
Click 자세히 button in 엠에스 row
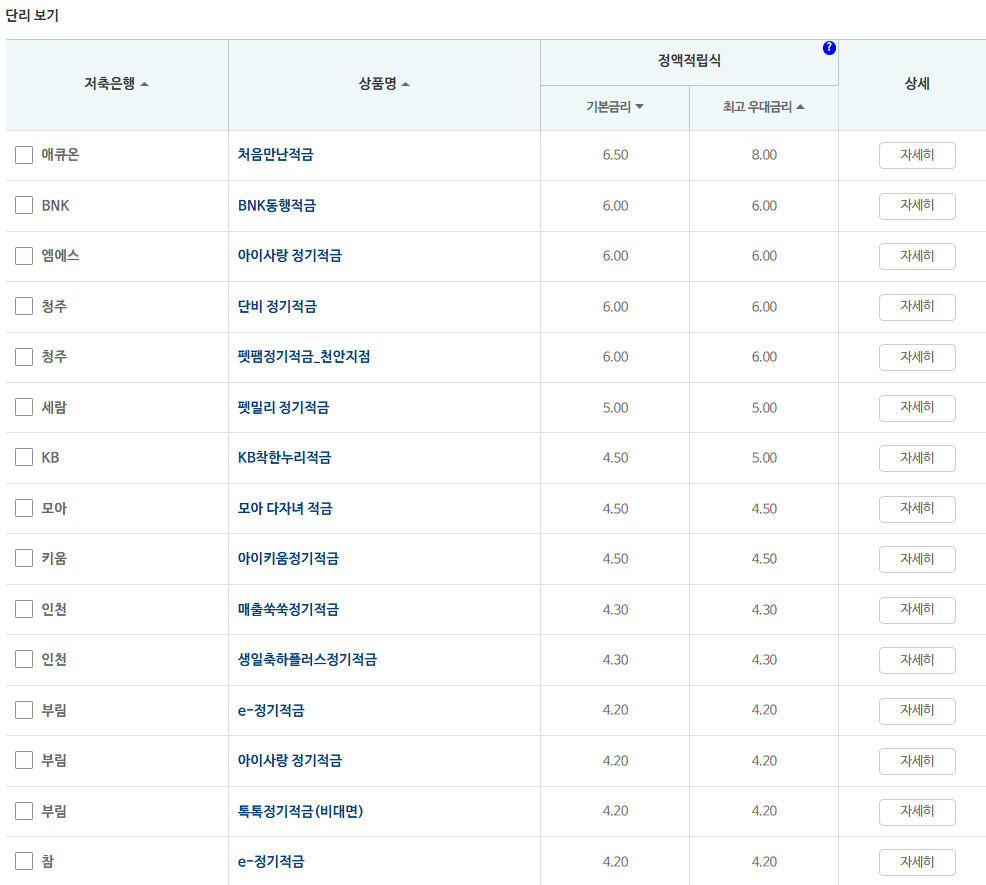917,256
